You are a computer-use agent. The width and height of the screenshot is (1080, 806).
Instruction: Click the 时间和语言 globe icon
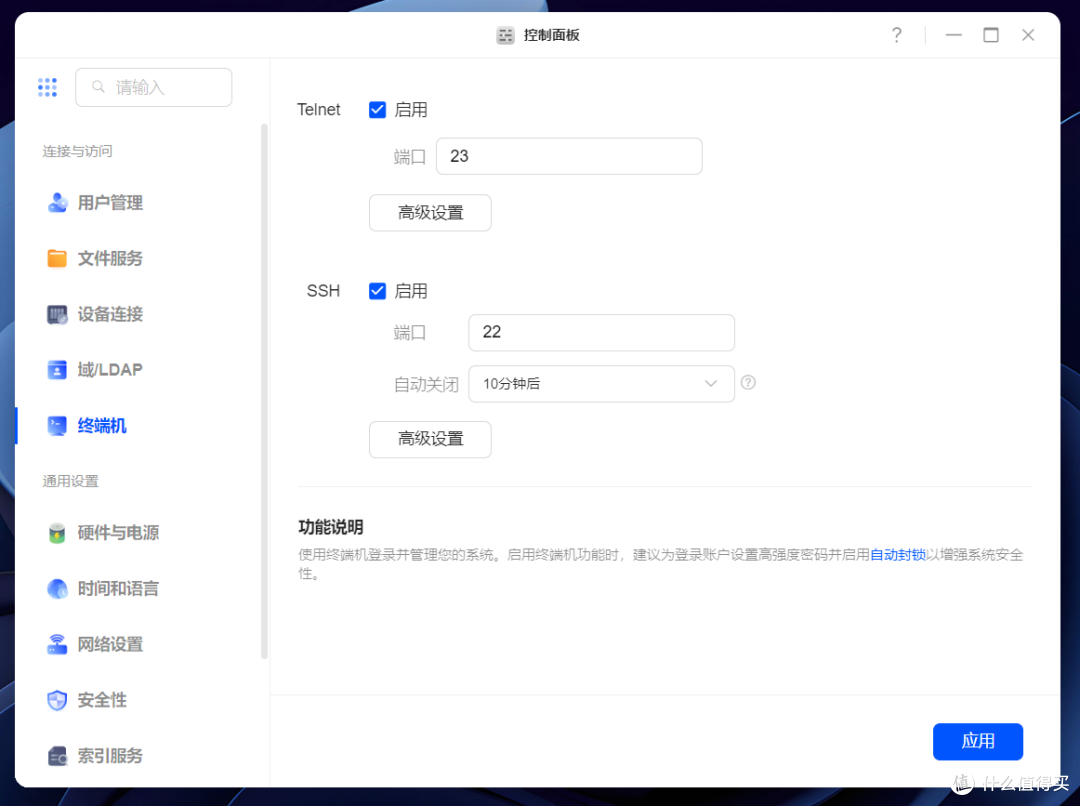click(57, 588)
